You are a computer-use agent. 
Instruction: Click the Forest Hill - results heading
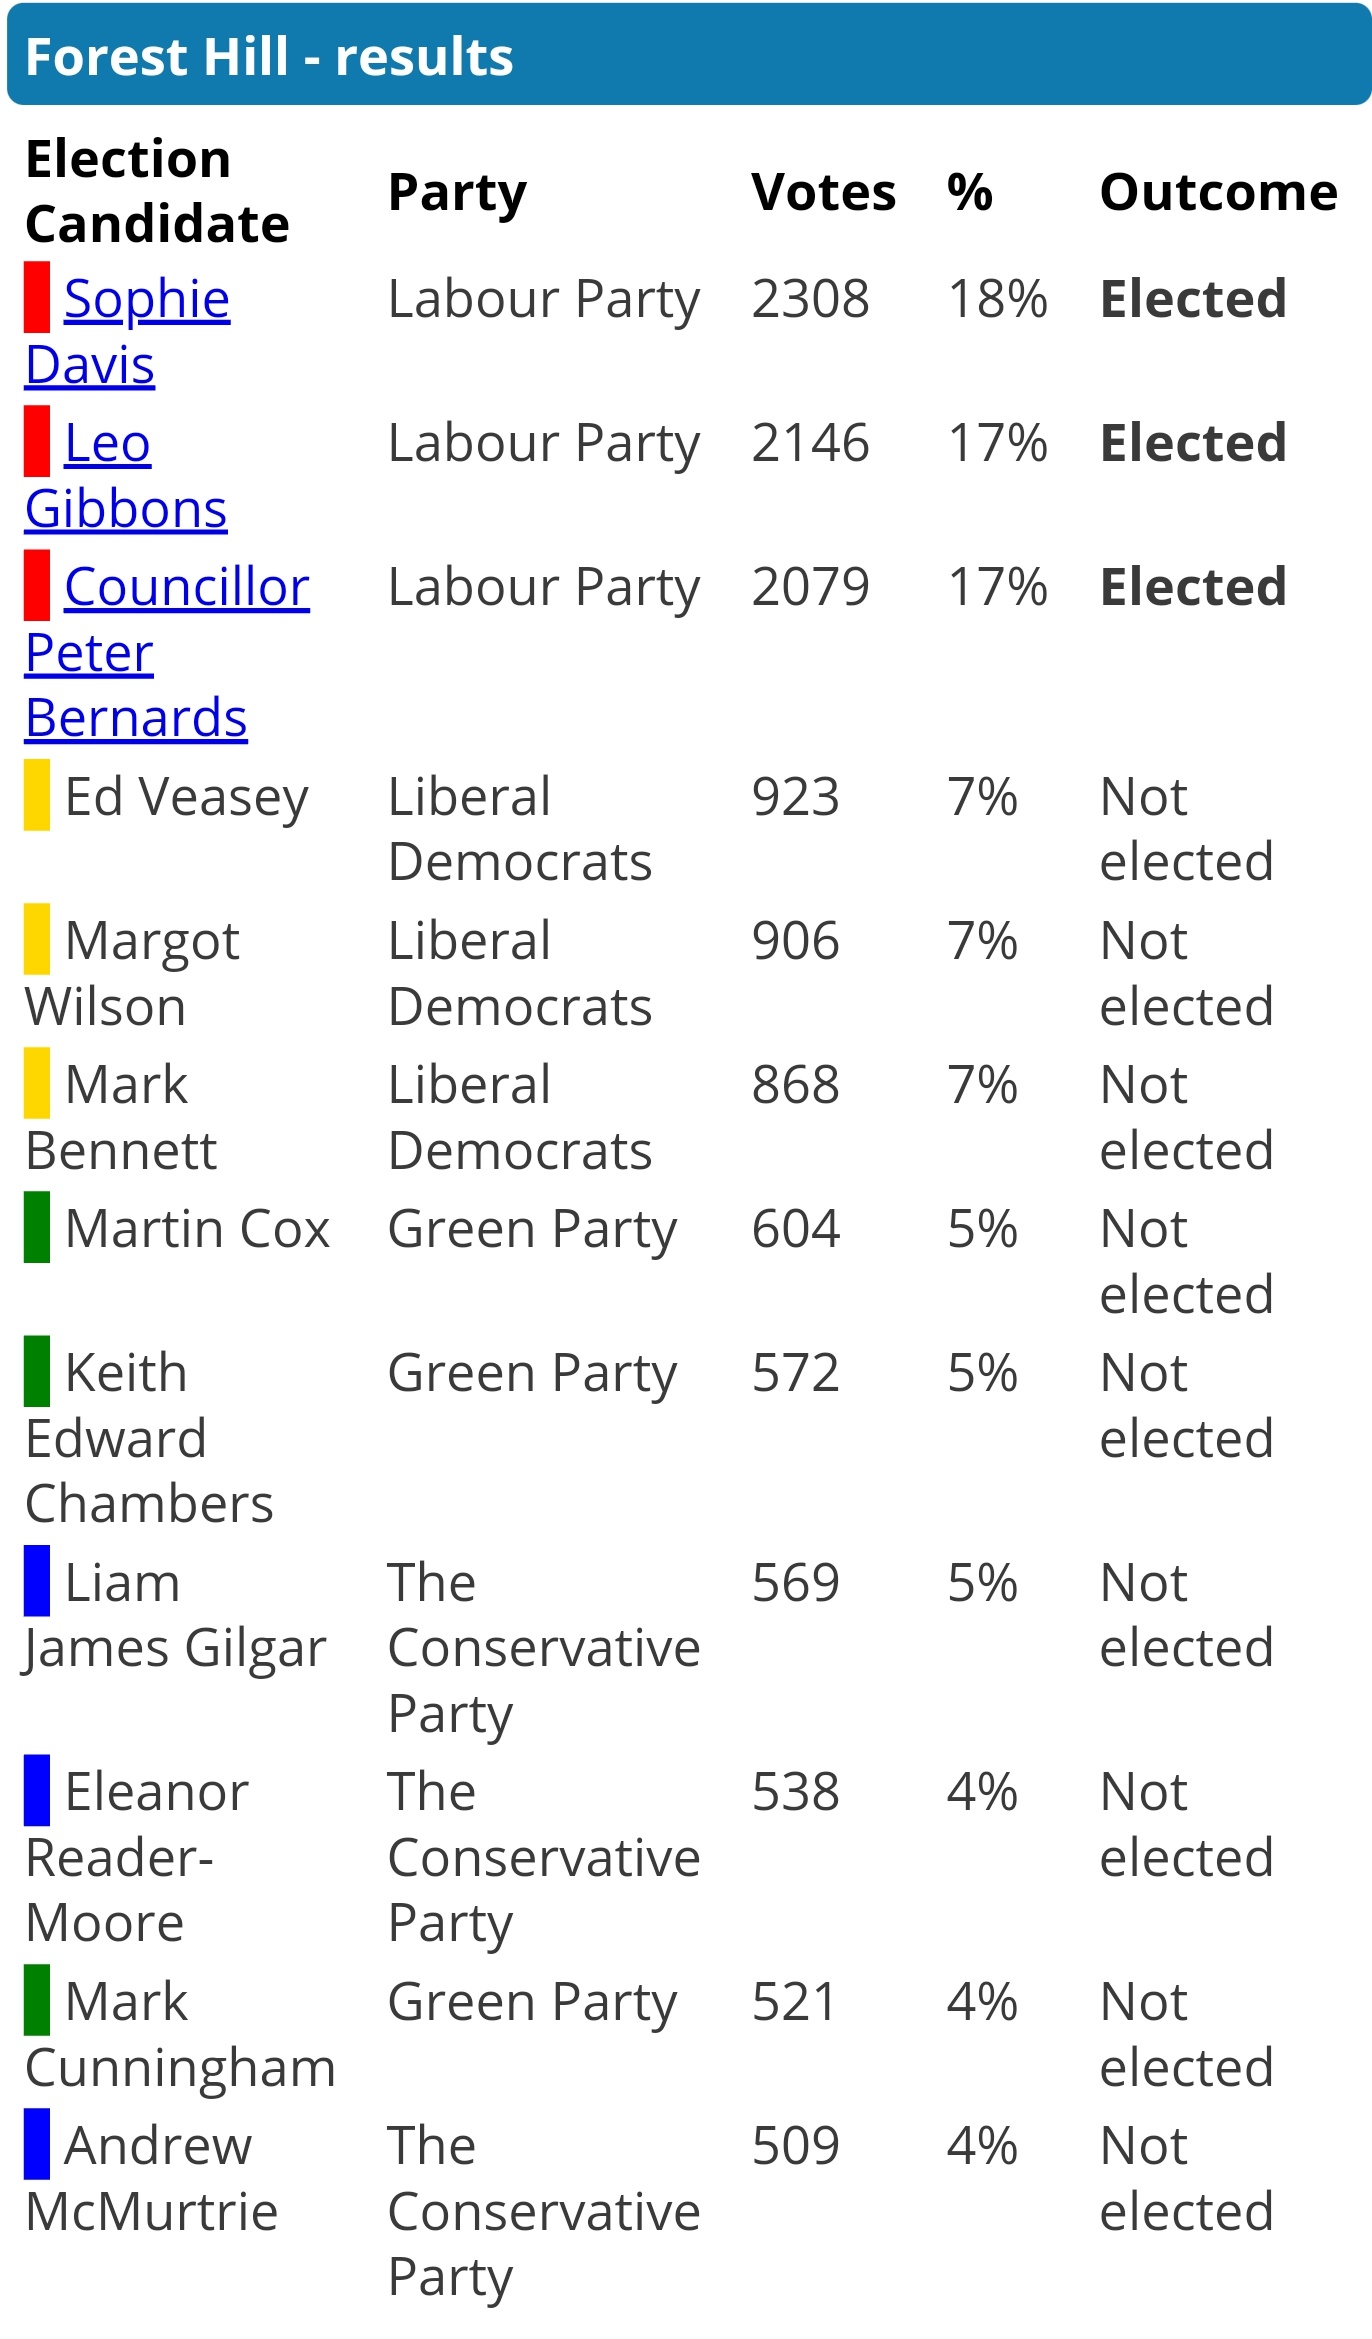269,57
